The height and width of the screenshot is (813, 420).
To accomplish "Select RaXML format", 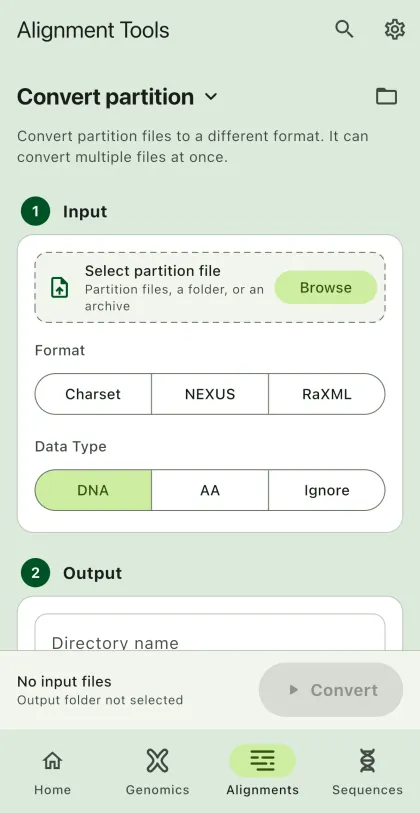I will (x=327, y=394).
